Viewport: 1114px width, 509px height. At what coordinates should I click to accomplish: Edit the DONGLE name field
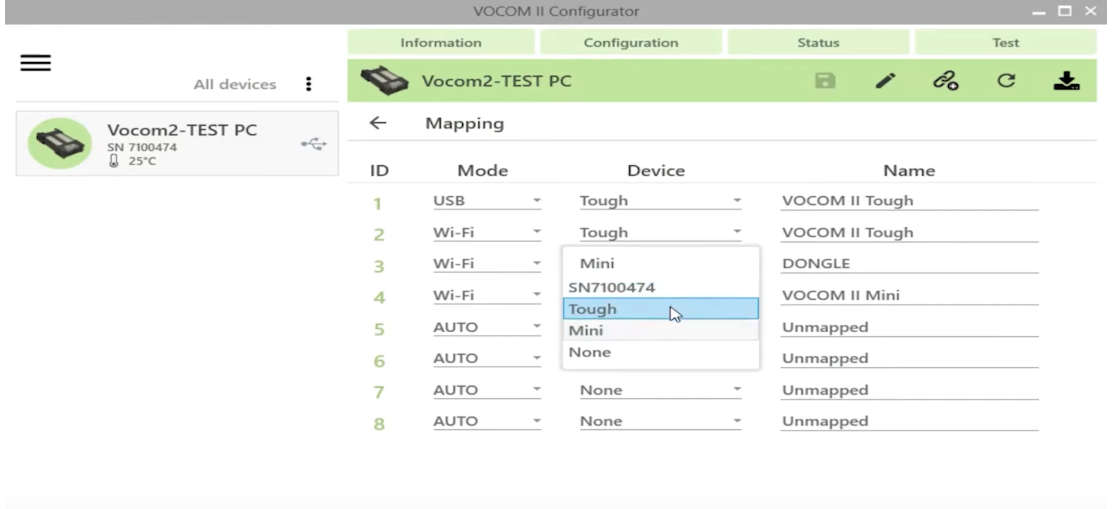[x=909, y=264]
